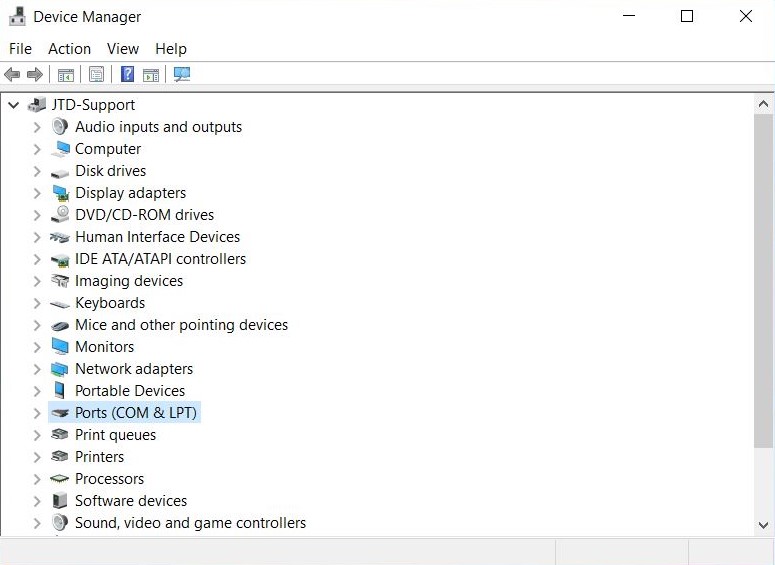The height and width of the screenshot is (565, 775).
Task: Click the Human Interface Devices icon
Action: [60, 237]
